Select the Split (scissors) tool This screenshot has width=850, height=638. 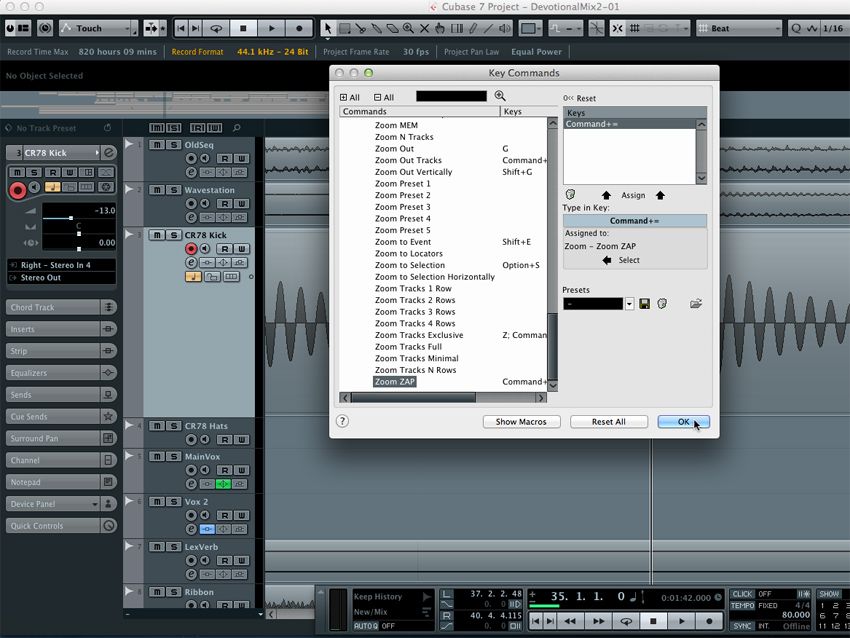(x=360, y=27)
